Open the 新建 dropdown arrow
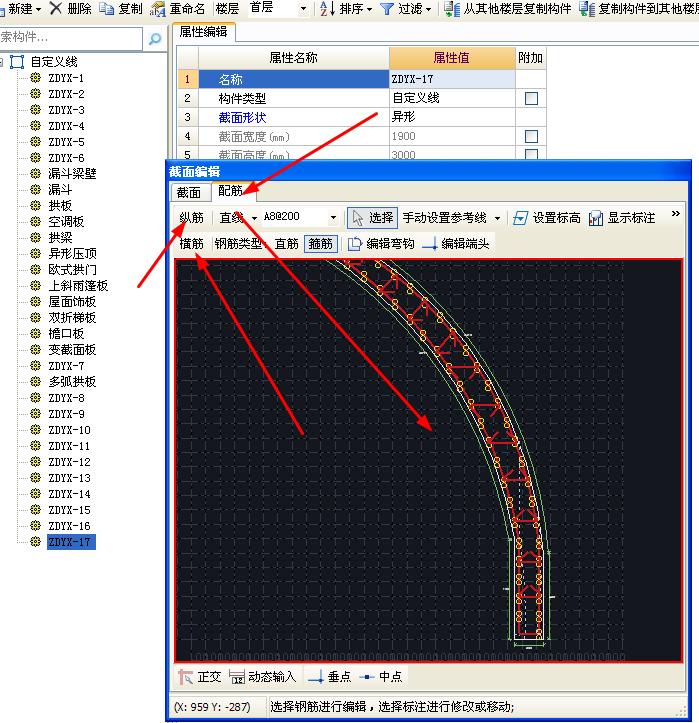 pos(39,9)
